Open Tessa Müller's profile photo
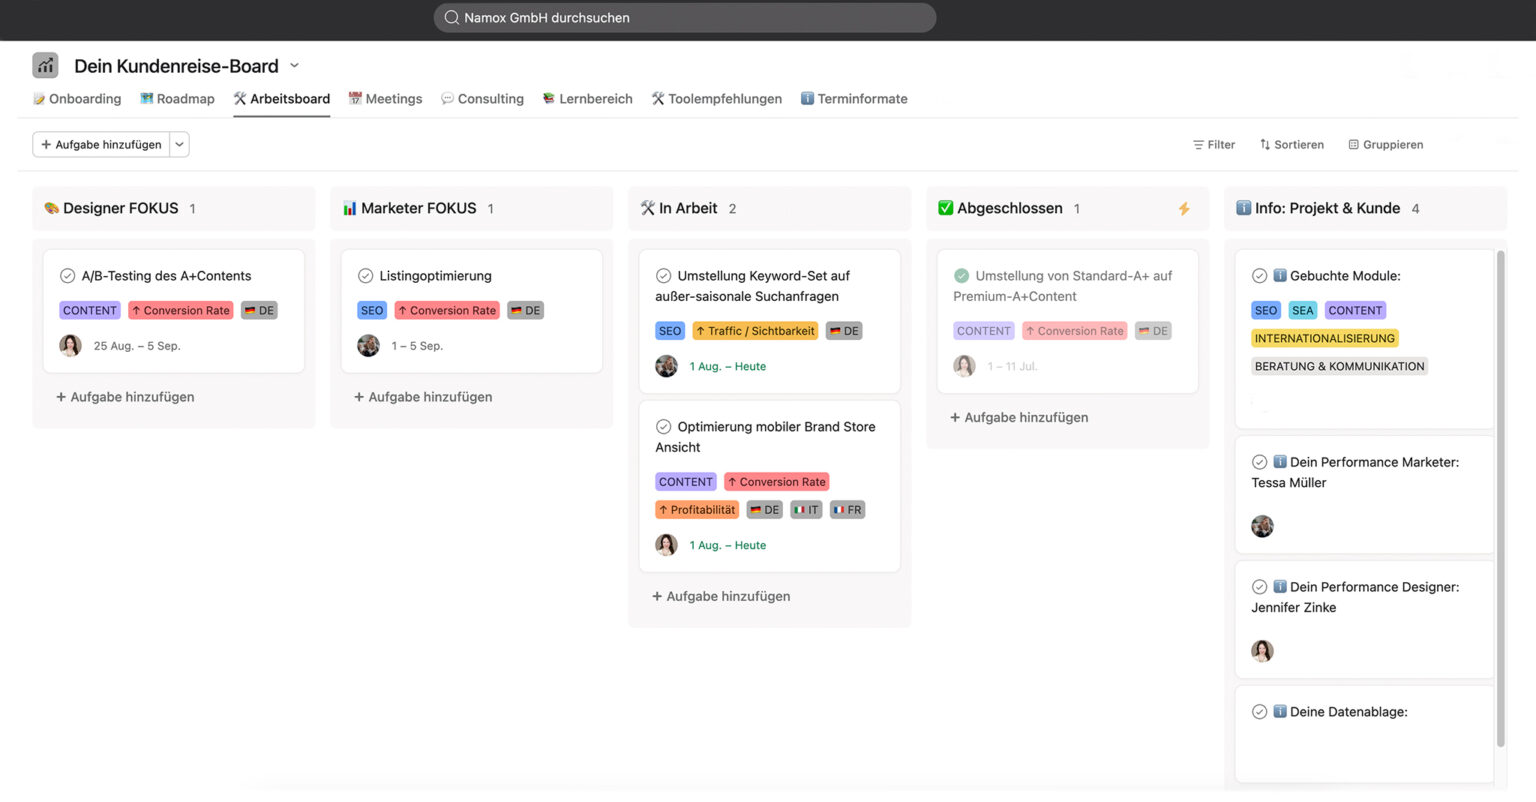The width and height of the screenshot is (1536, 802). (1262, 526)
